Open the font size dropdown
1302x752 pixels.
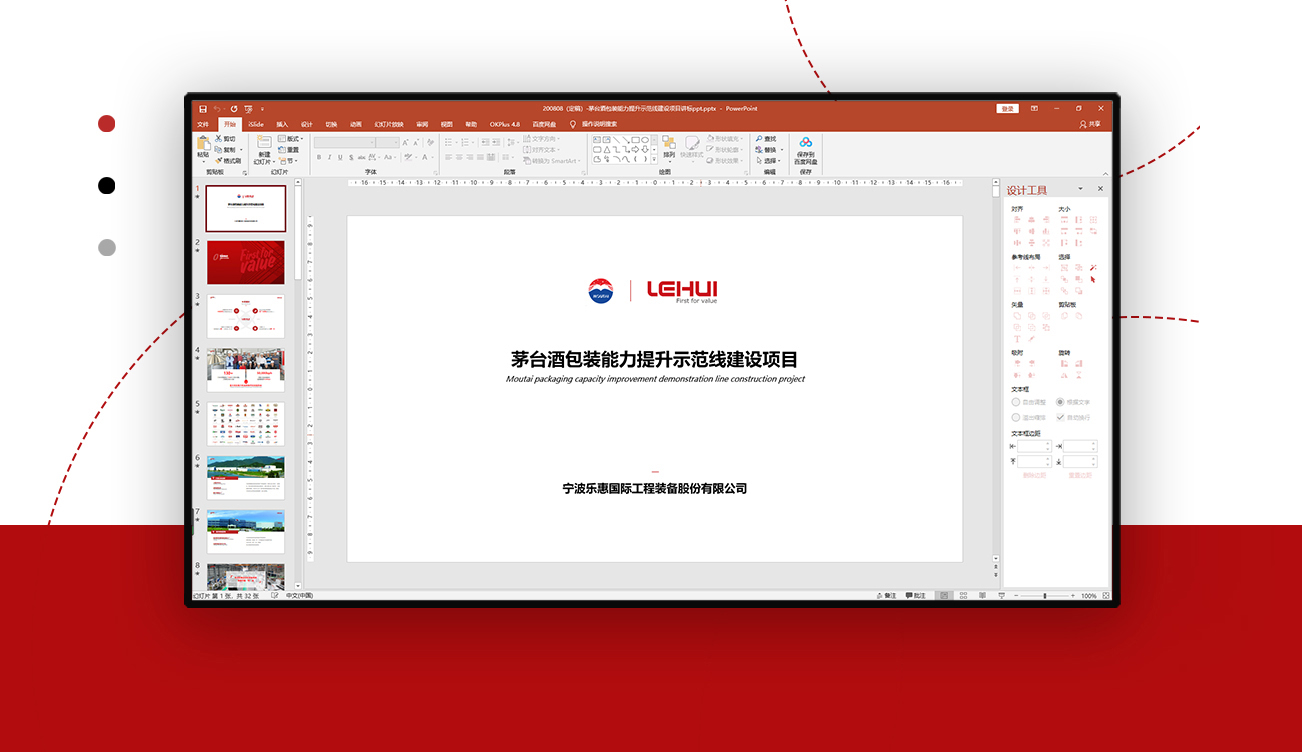click(397, 142)
